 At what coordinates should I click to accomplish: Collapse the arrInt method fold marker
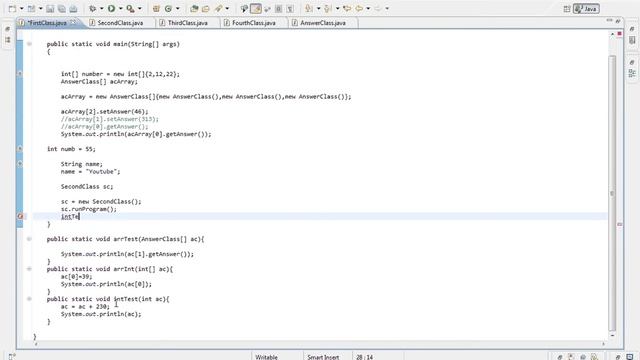29,269
